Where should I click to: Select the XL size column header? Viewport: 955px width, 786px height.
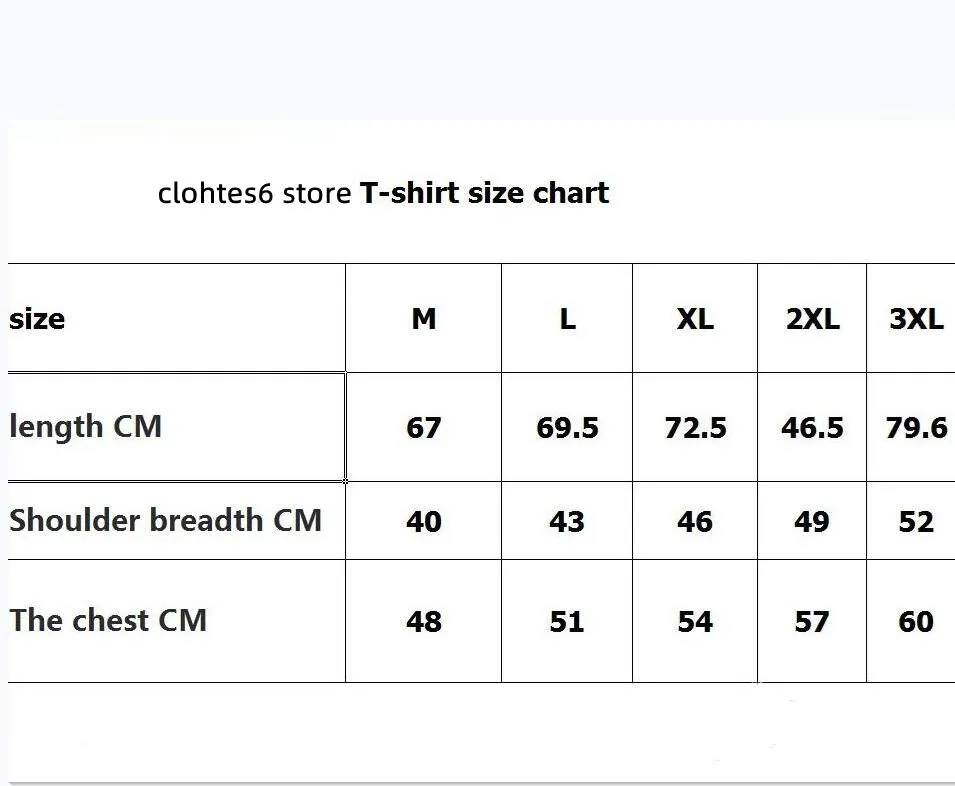[695, 319]
